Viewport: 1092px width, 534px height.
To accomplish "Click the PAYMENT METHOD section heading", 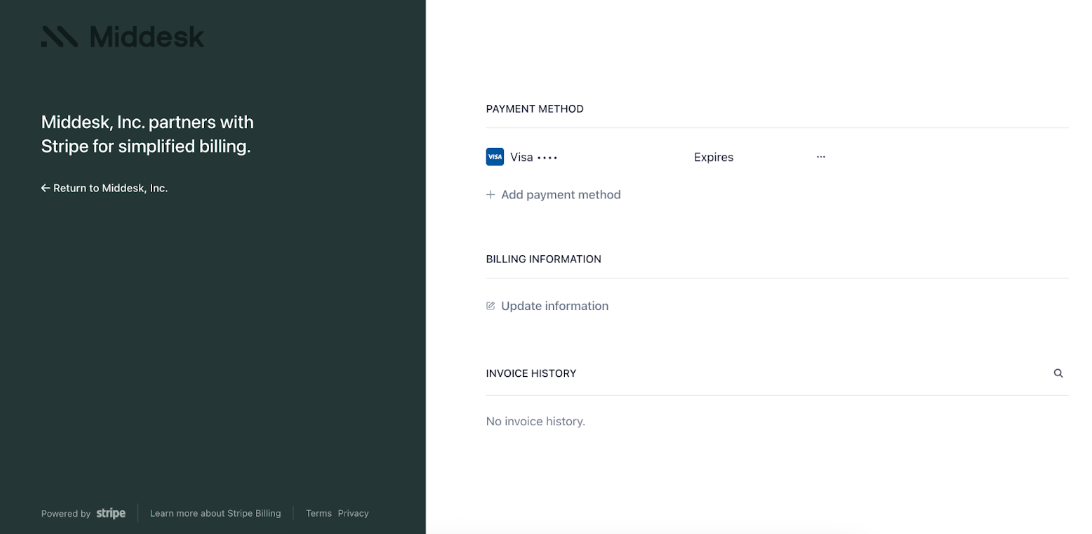I will click(534, 109).
